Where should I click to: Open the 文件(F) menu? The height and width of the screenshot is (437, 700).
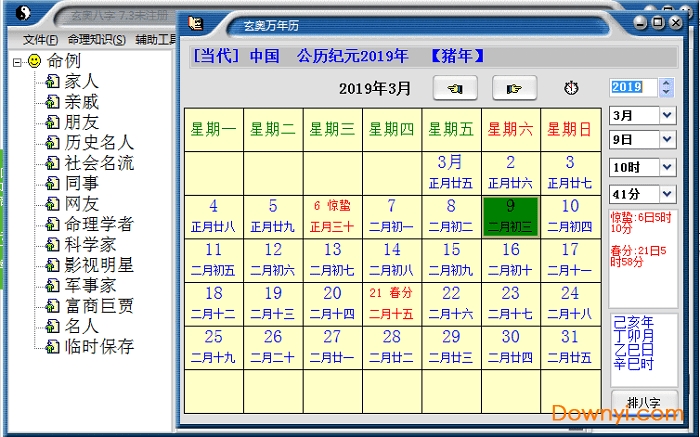[x=40, y=40]
